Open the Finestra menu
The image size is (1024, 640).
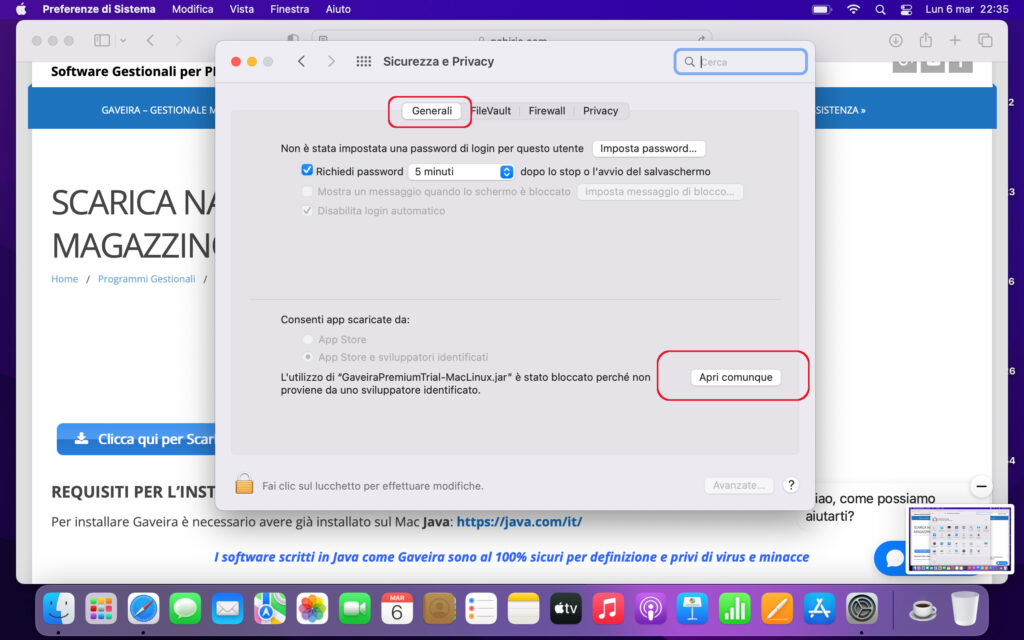(289, 9)
